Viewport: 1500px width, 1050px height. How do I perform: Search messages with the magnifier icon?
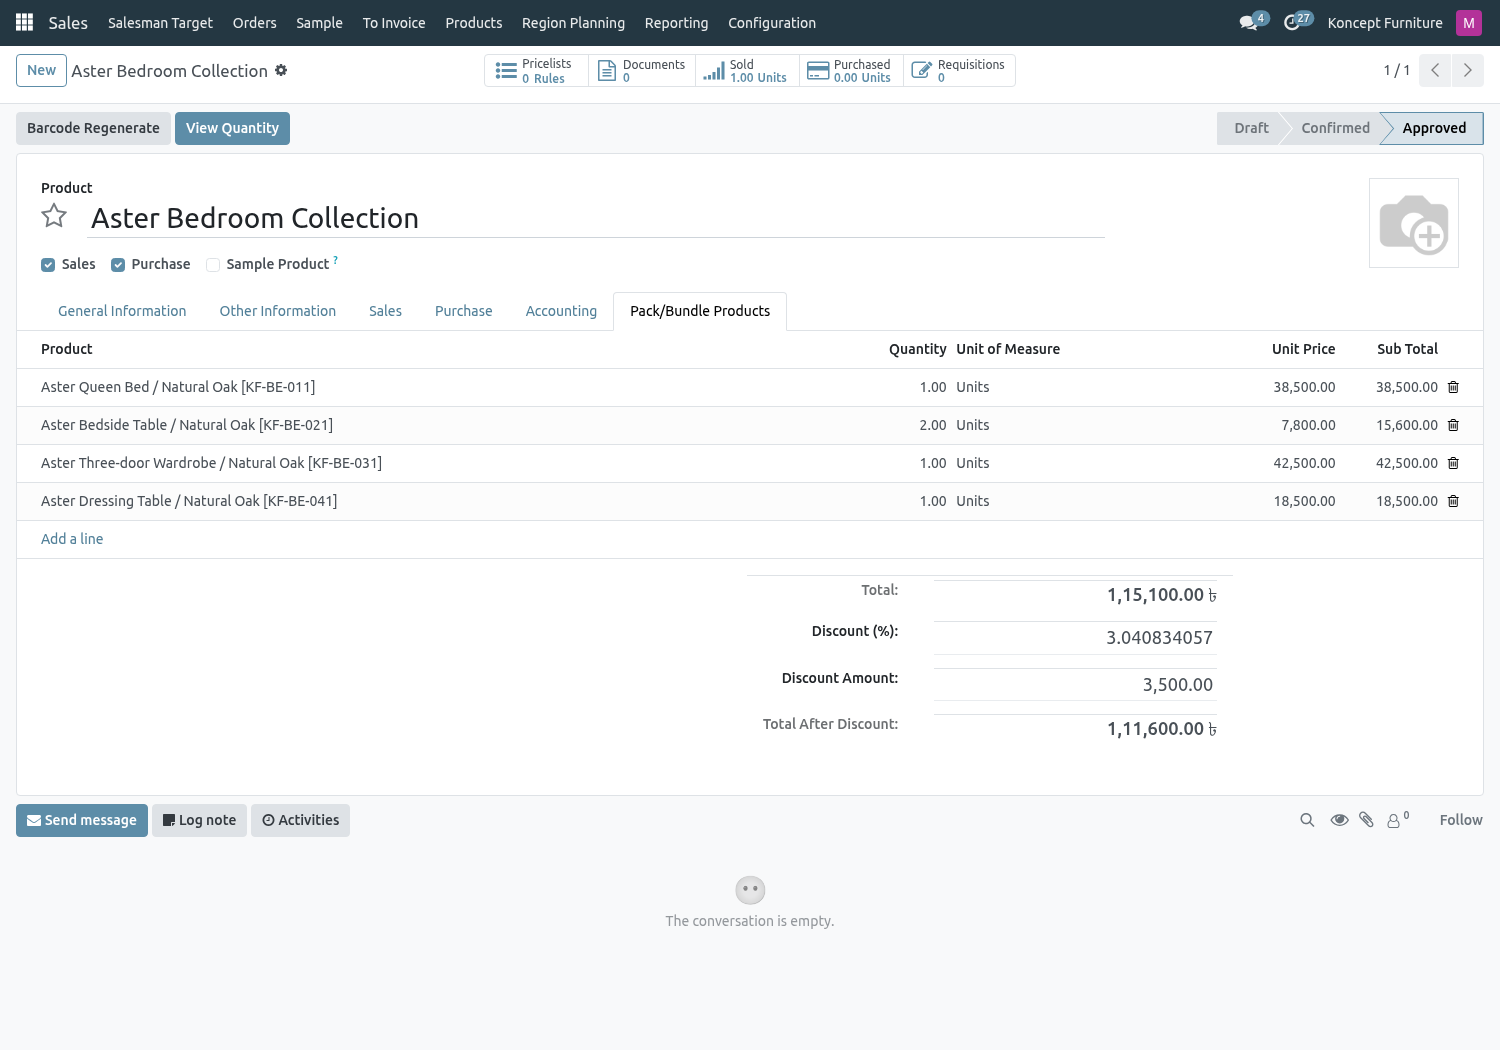point(1307,820)
